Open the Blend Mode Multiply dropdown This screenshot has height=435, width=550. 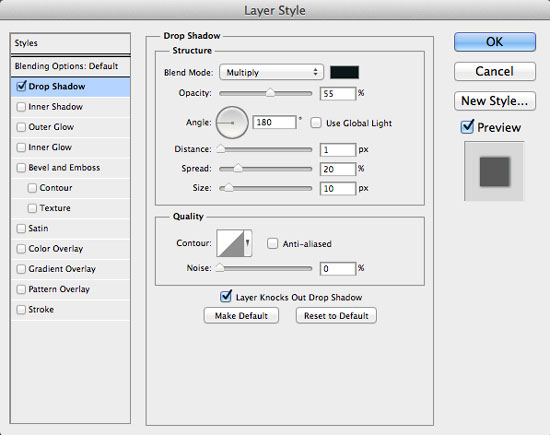click(271, 72)
